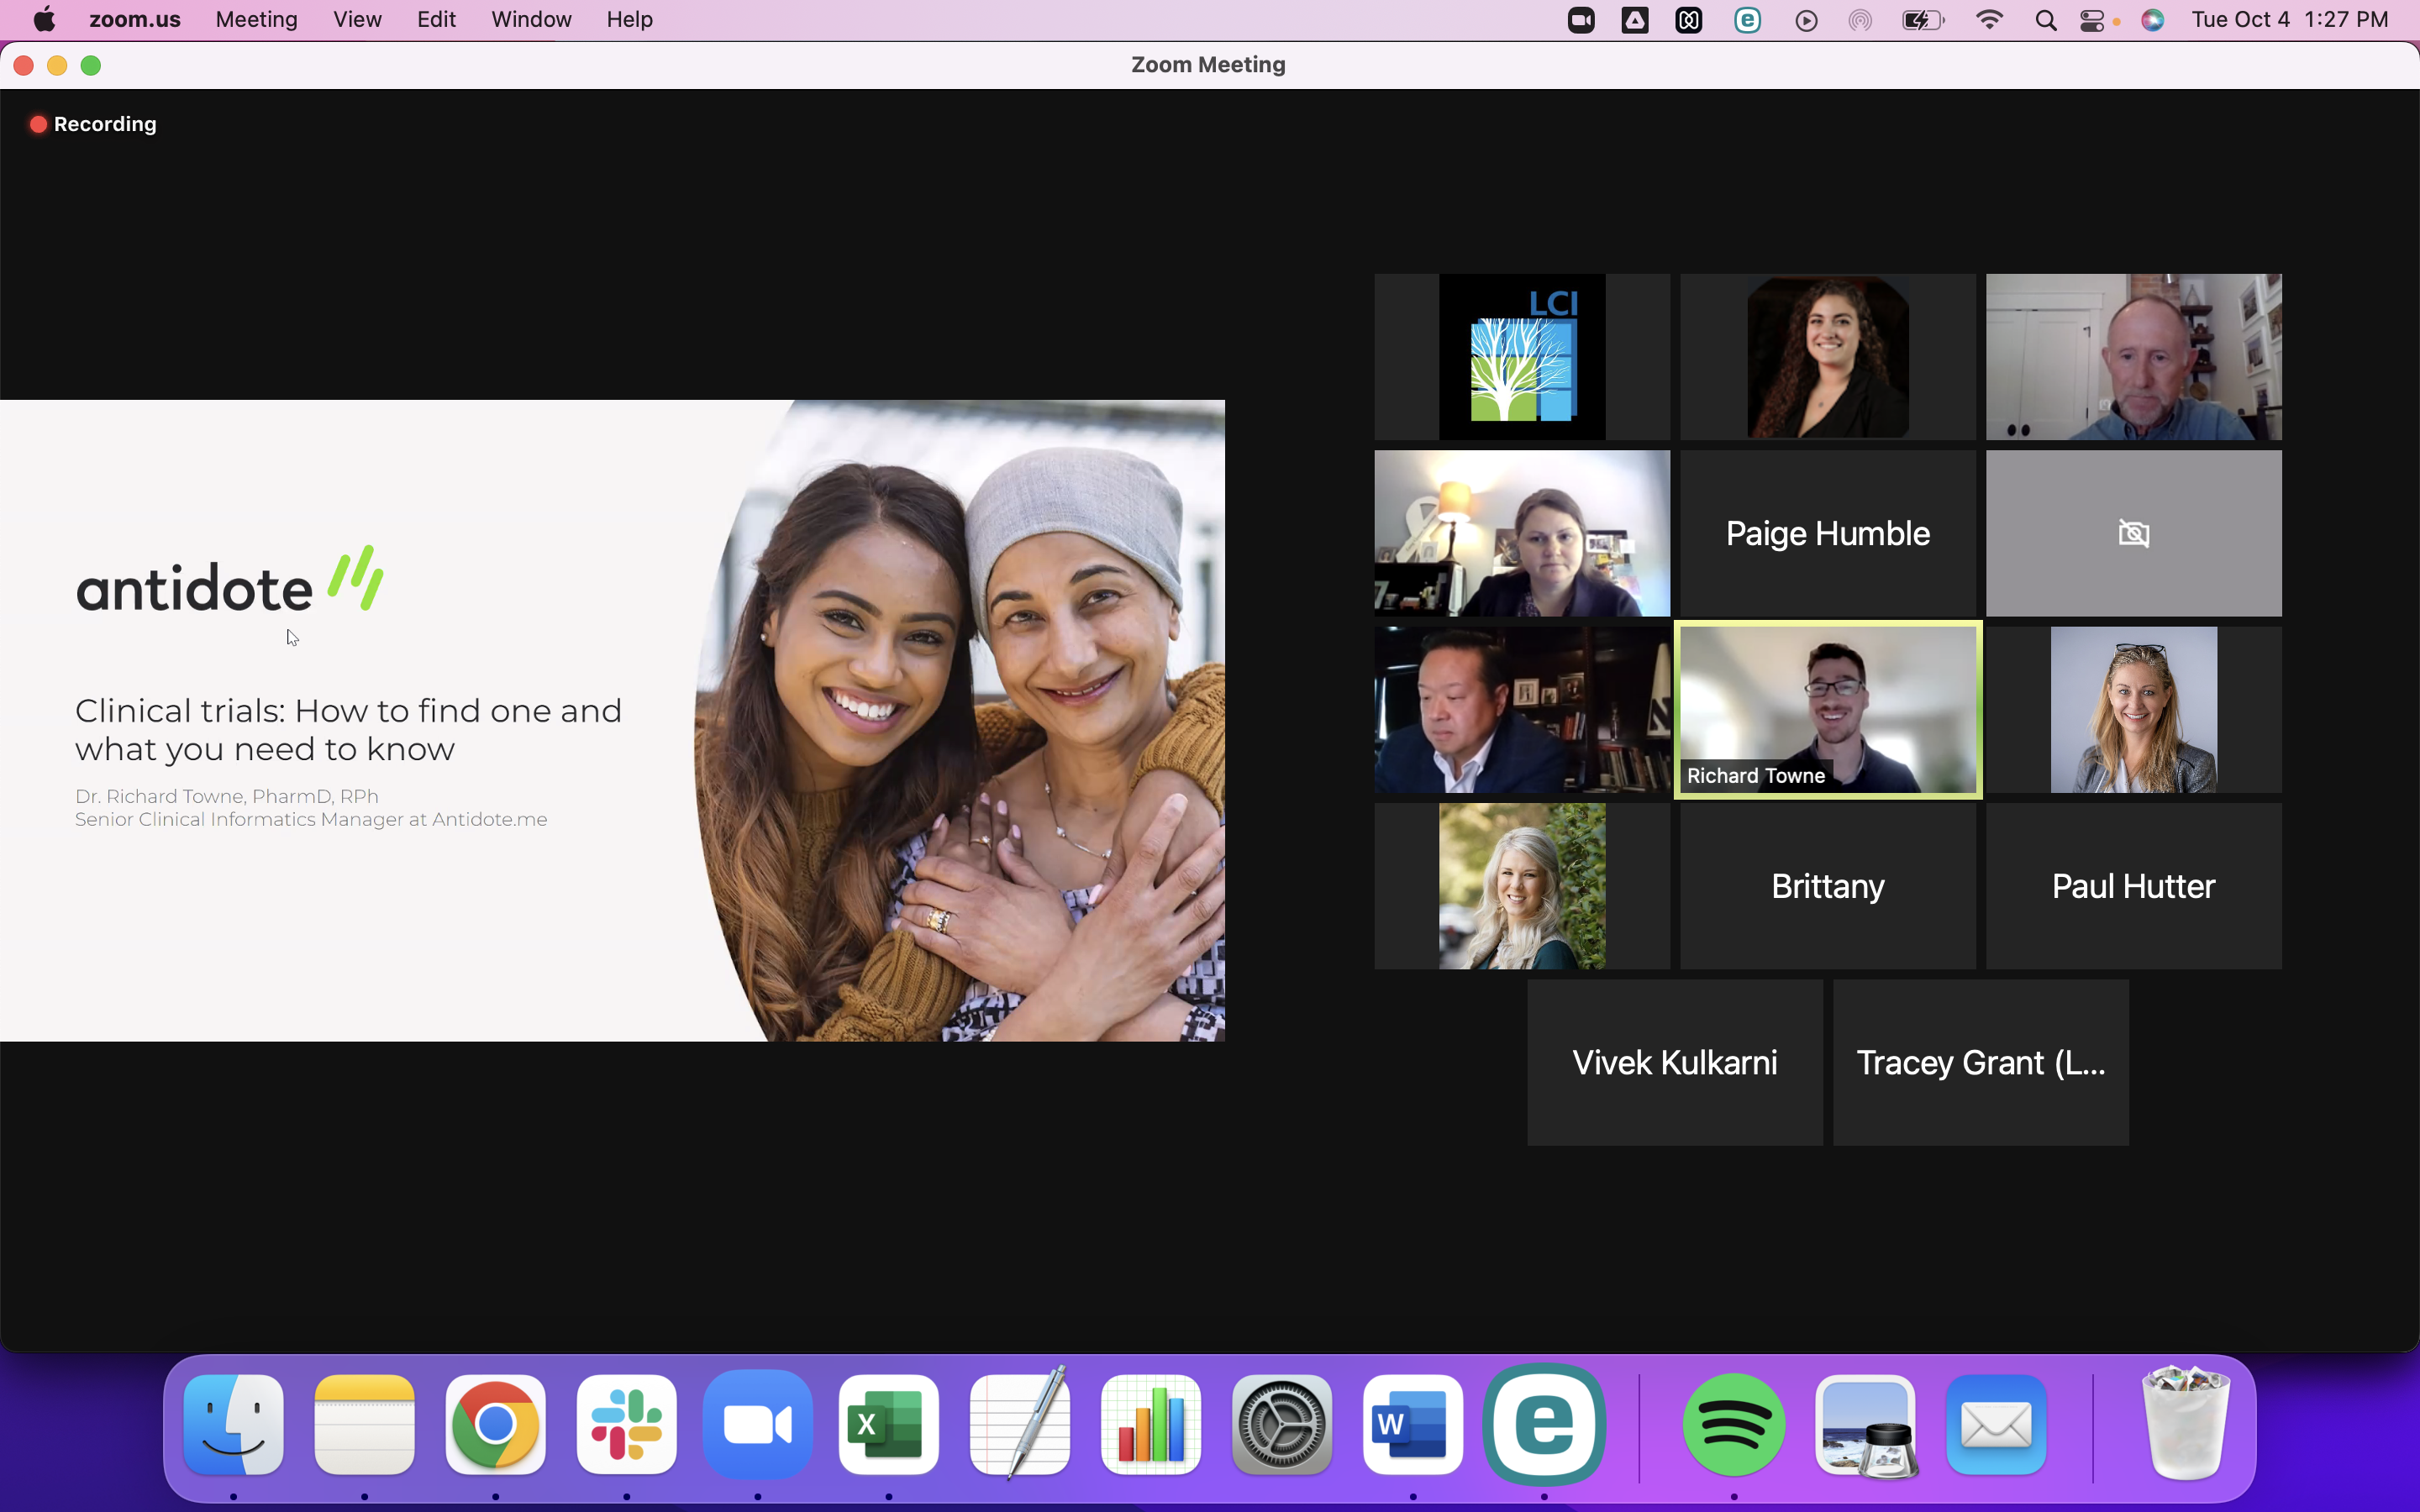Screen dimensions: 2420x1512
Task: Click the shared Antidote presentation slide
Action: [612, 720]
